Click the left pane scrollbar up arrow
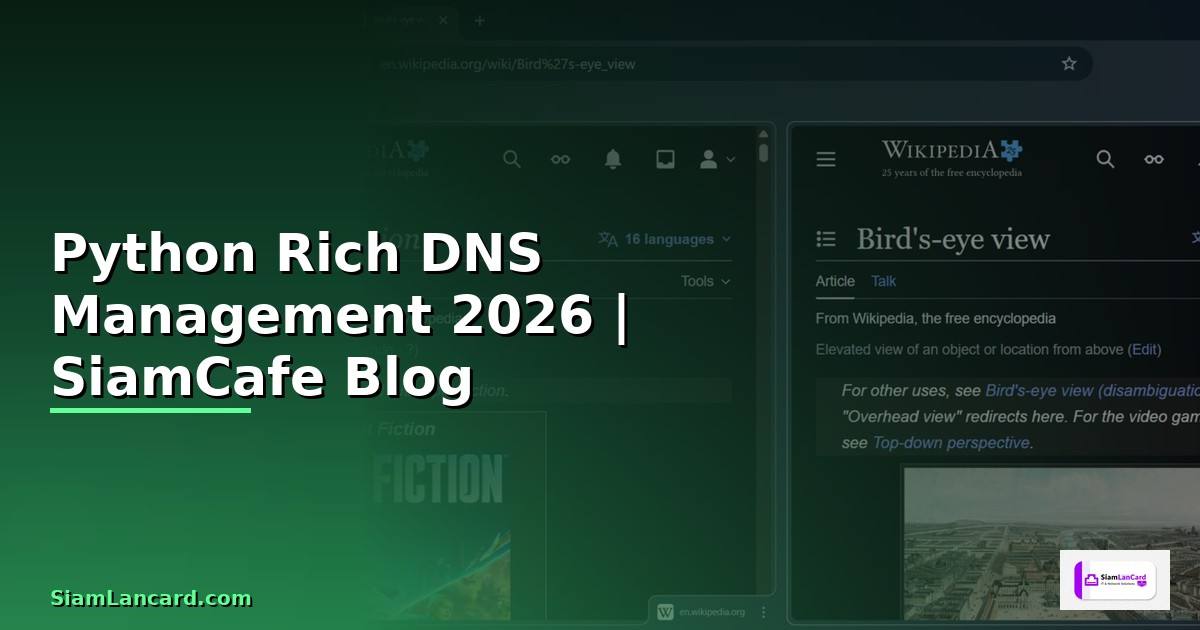This screenshot has height=630, width=1200. (764, 135)
